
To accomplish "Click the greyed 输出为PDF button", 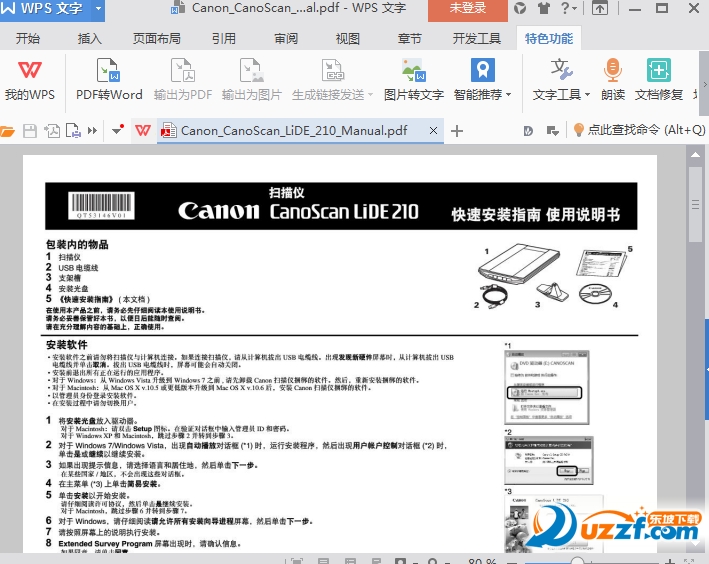I will click(183, 81).
